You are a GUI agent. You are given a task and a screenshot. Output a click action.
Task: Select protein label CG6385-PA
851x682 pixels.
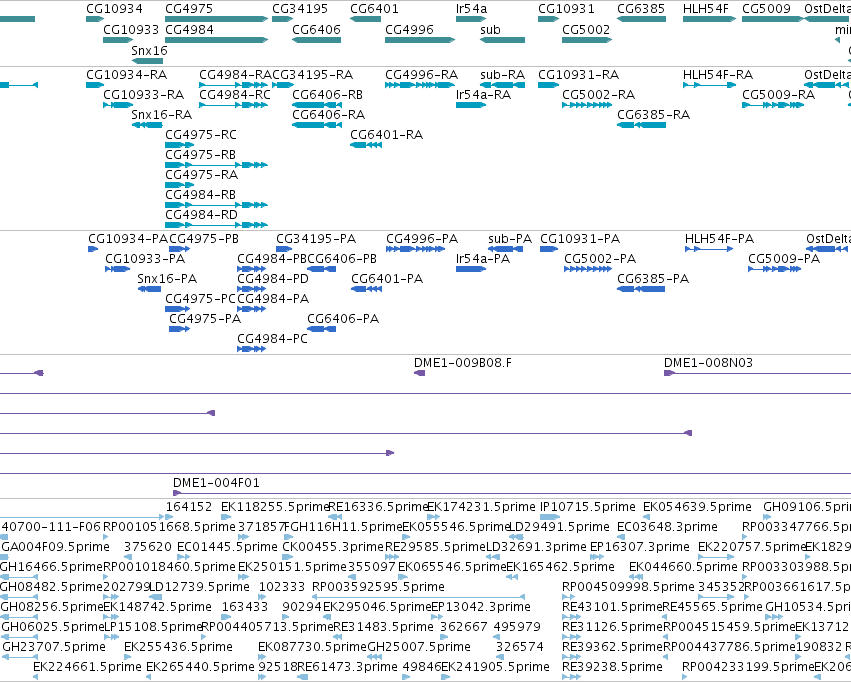click(x=653, y=279)
